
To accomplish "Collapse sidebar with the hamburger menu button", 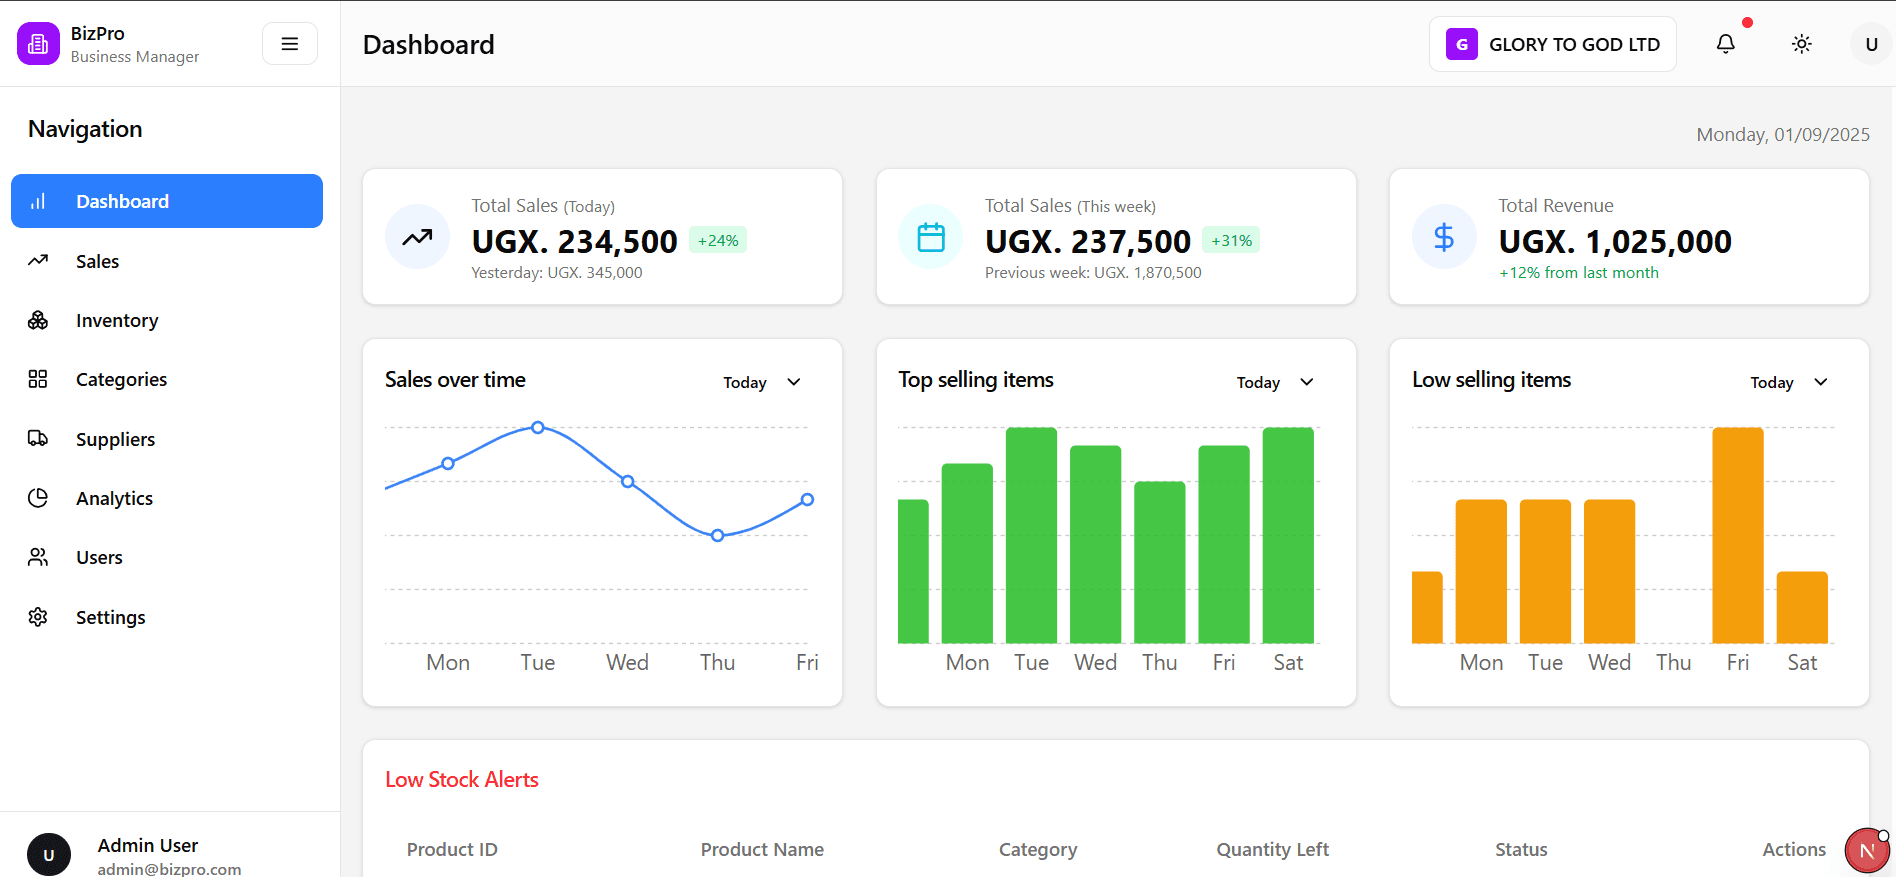I will click(x=290, y=44).
